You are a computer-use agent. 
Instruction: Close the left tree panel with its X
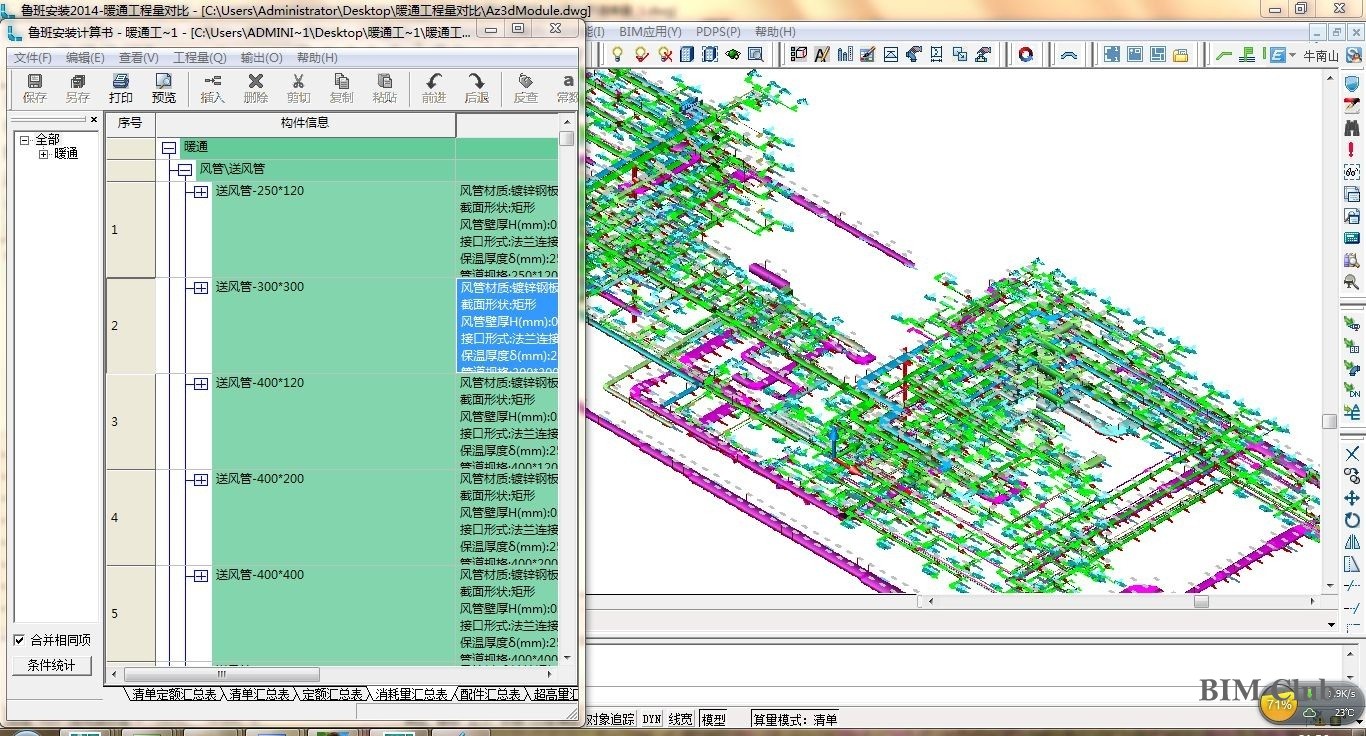tap(94, 120)
